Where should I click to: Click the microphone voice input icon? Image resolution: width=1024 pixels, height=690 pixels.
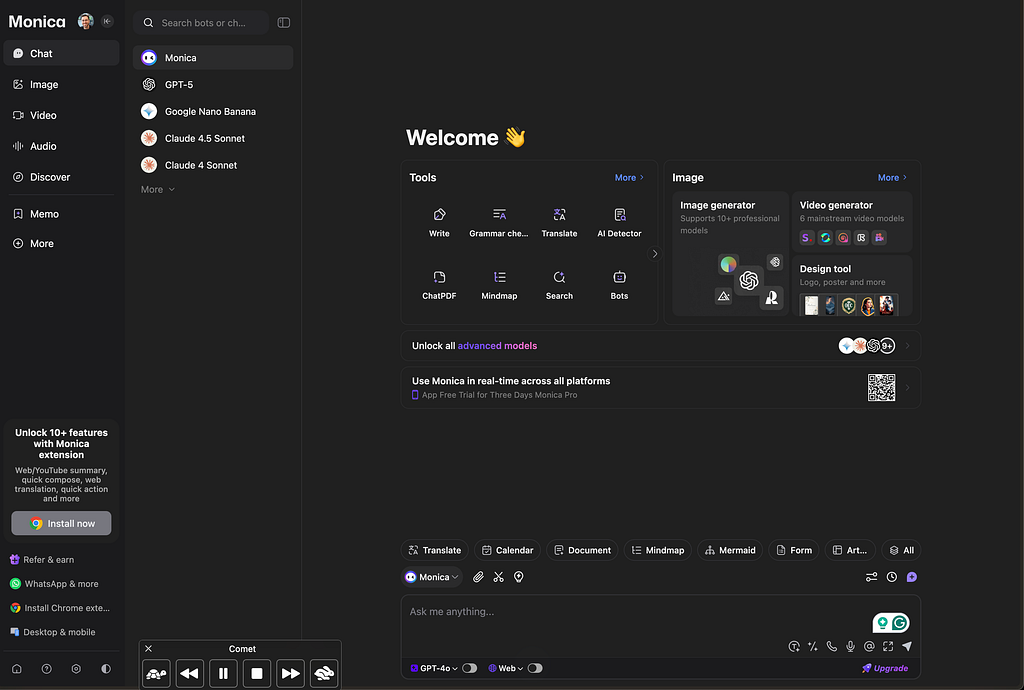click(x=850, y=646)
